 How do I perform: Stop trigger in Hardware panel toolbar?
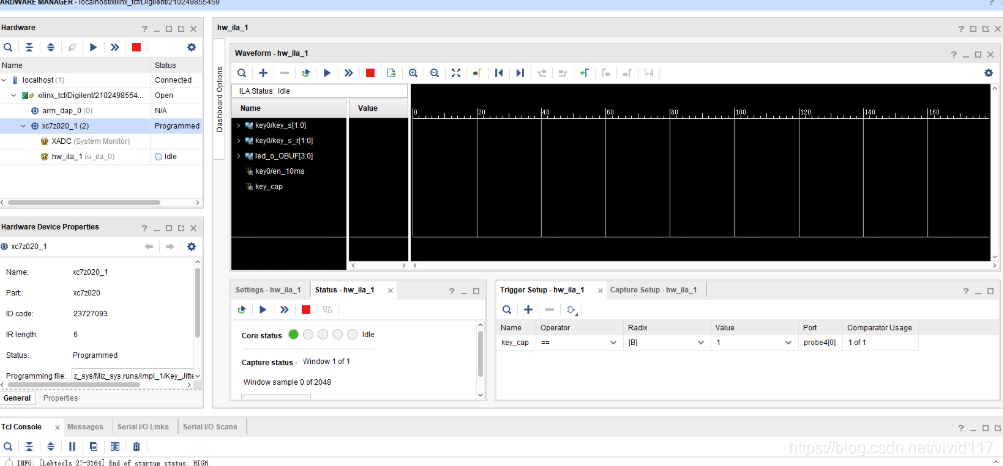point(136,47)
